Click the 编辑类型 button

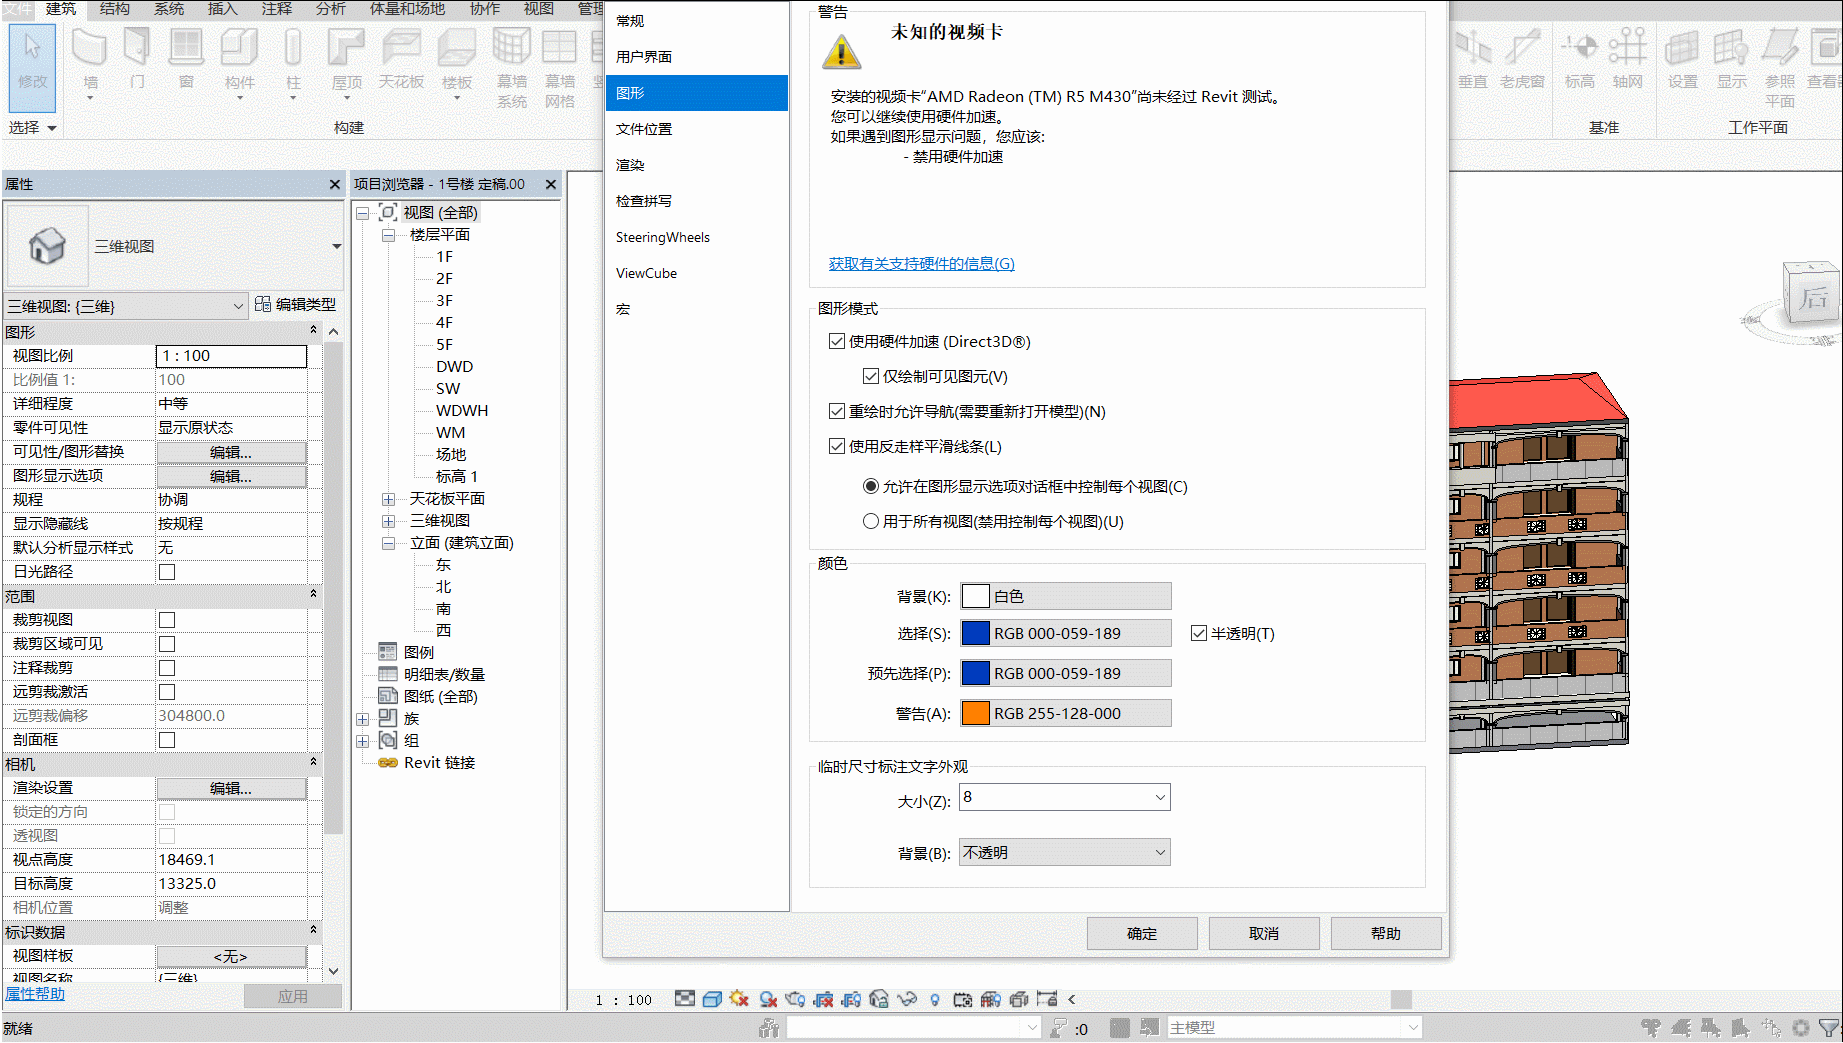[296, 304]
